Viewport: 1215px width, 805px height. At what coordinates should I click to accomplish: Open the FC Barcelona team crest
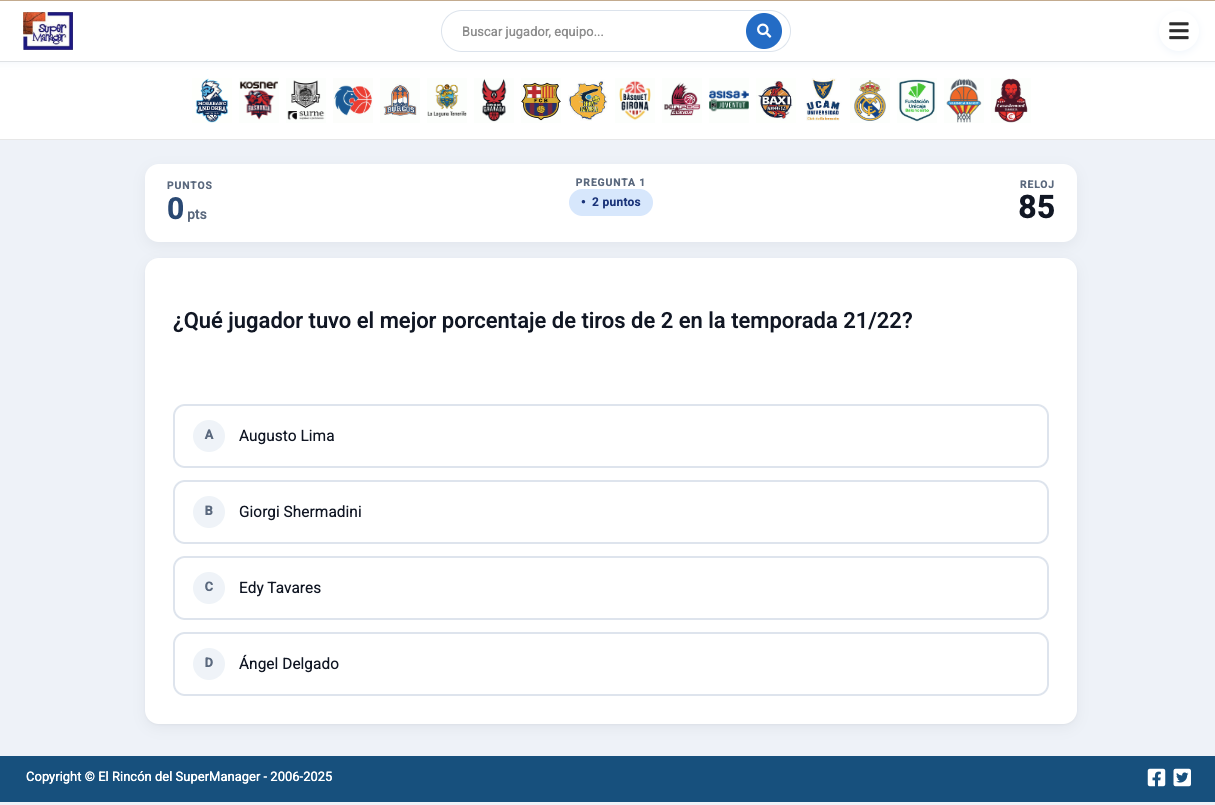(541, 101)
